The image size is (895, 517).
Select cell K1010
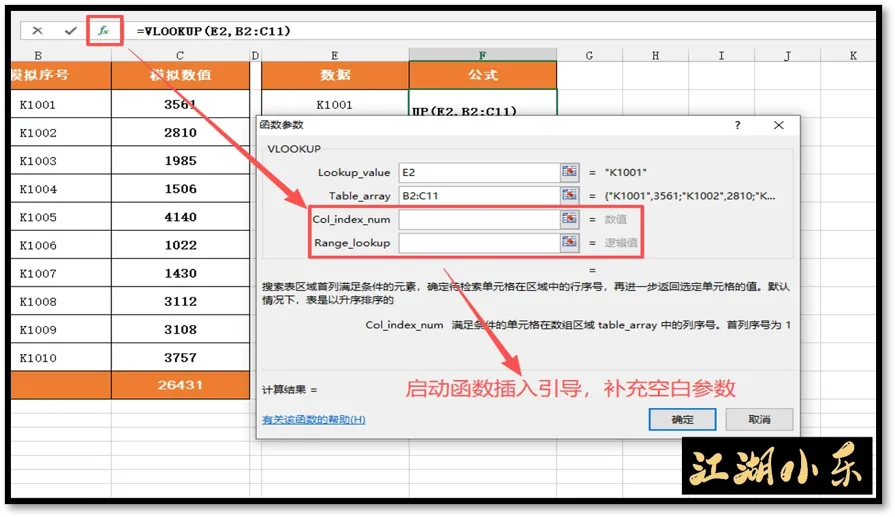click(x=61, y=358)
